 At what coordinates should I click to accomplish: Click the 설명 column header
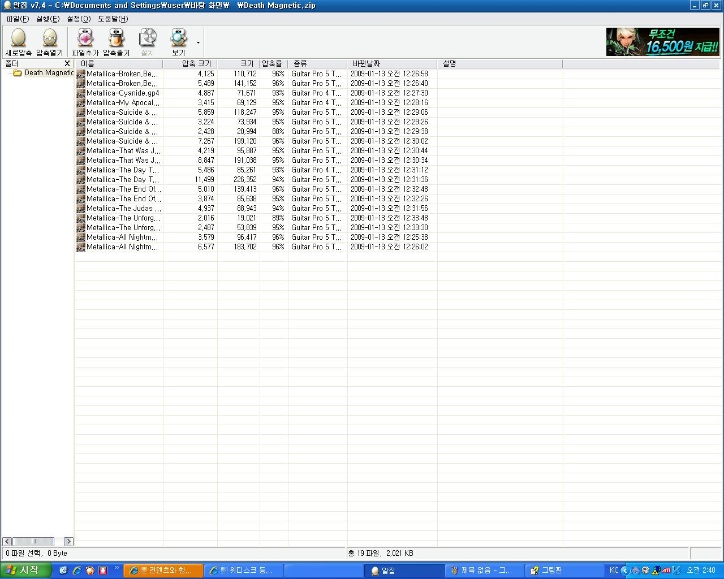click(500, 64)
